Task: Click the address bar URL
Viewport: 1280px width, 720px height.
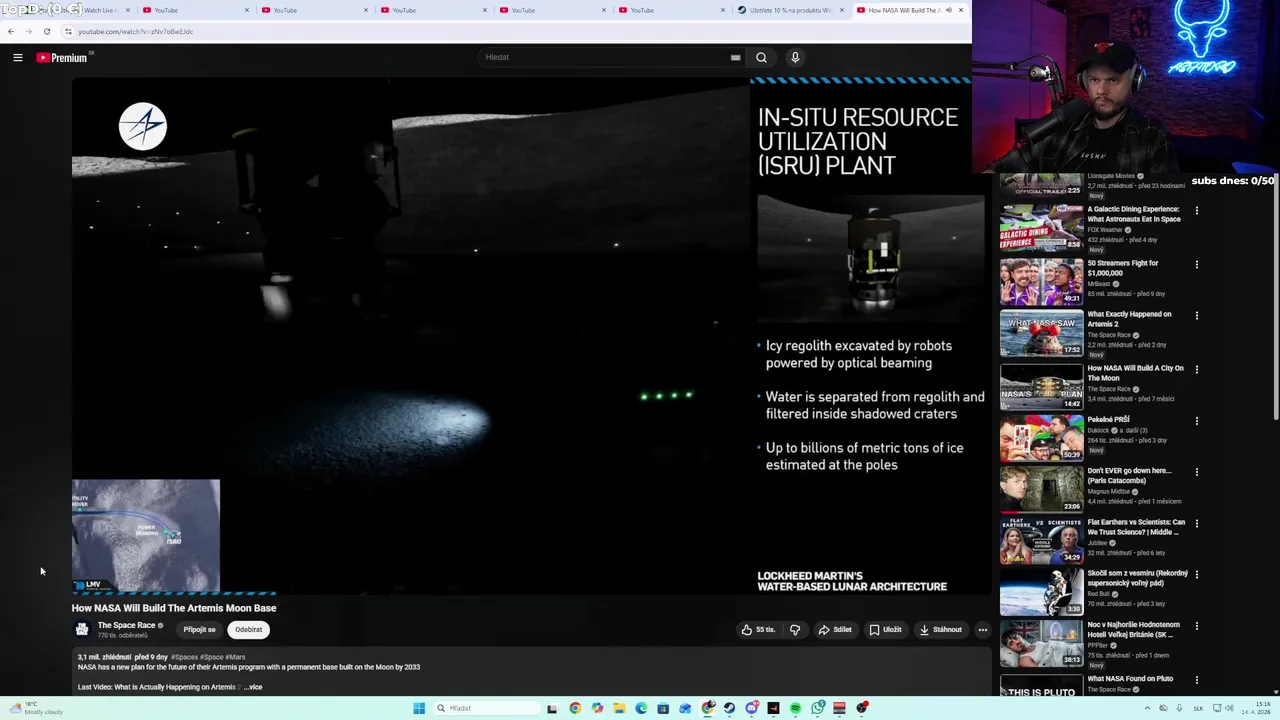Action: click(136, 31)
